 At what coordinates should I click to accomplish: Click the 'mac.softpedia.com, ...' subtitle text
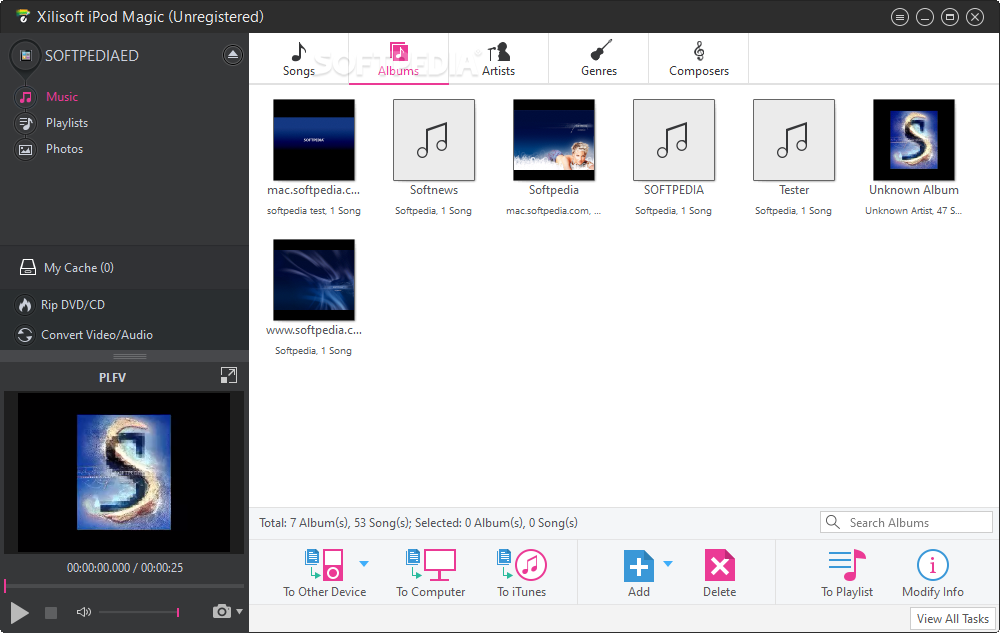554,210
